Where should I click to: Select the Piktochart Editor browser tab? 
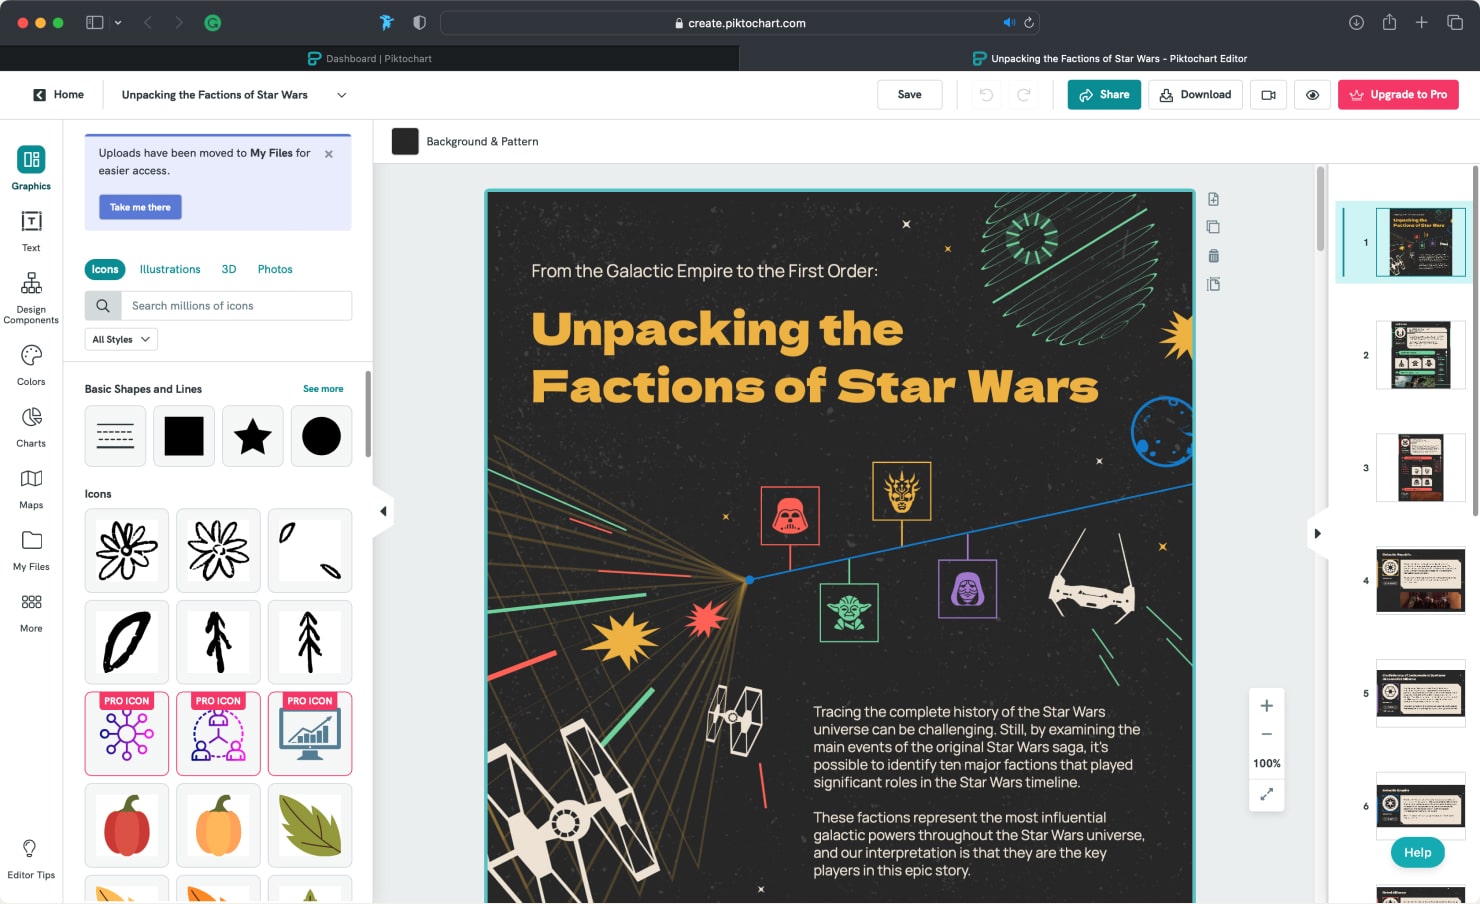click(1109, 58)
